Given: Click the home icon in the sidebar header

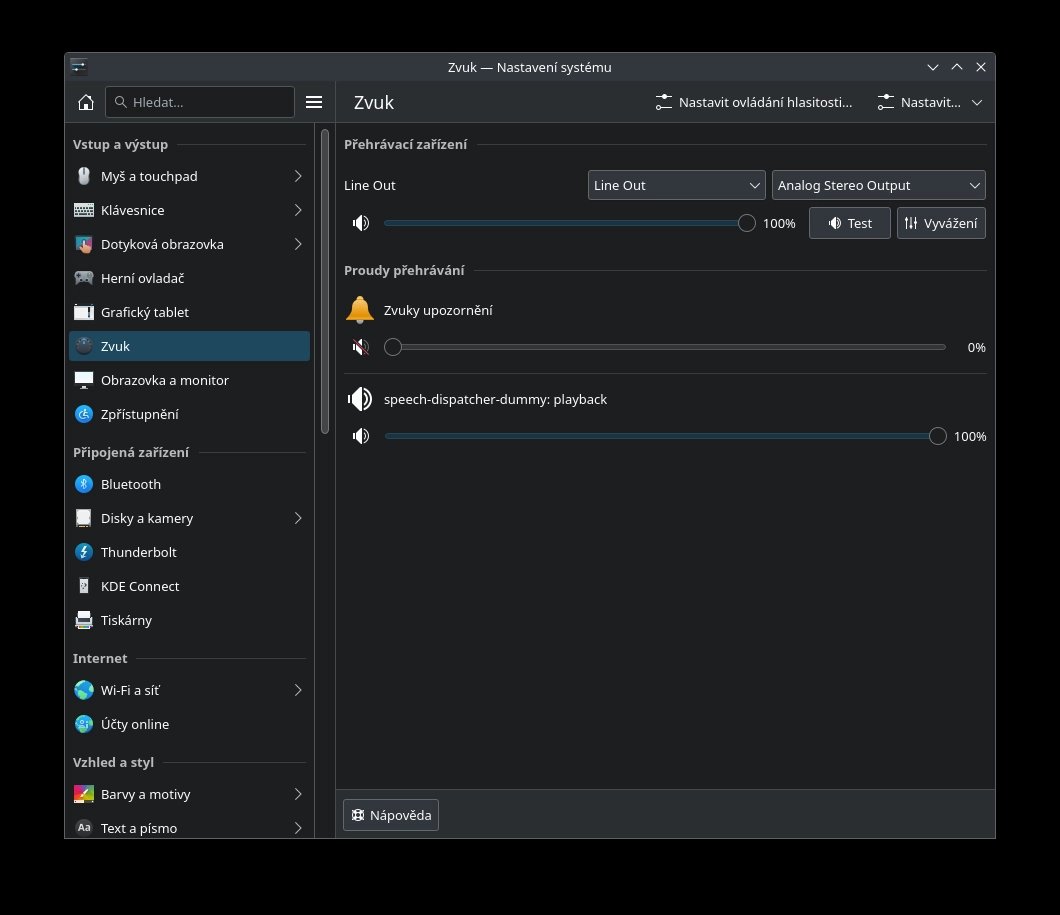Looking at the screenshot, I should point(86,102).
